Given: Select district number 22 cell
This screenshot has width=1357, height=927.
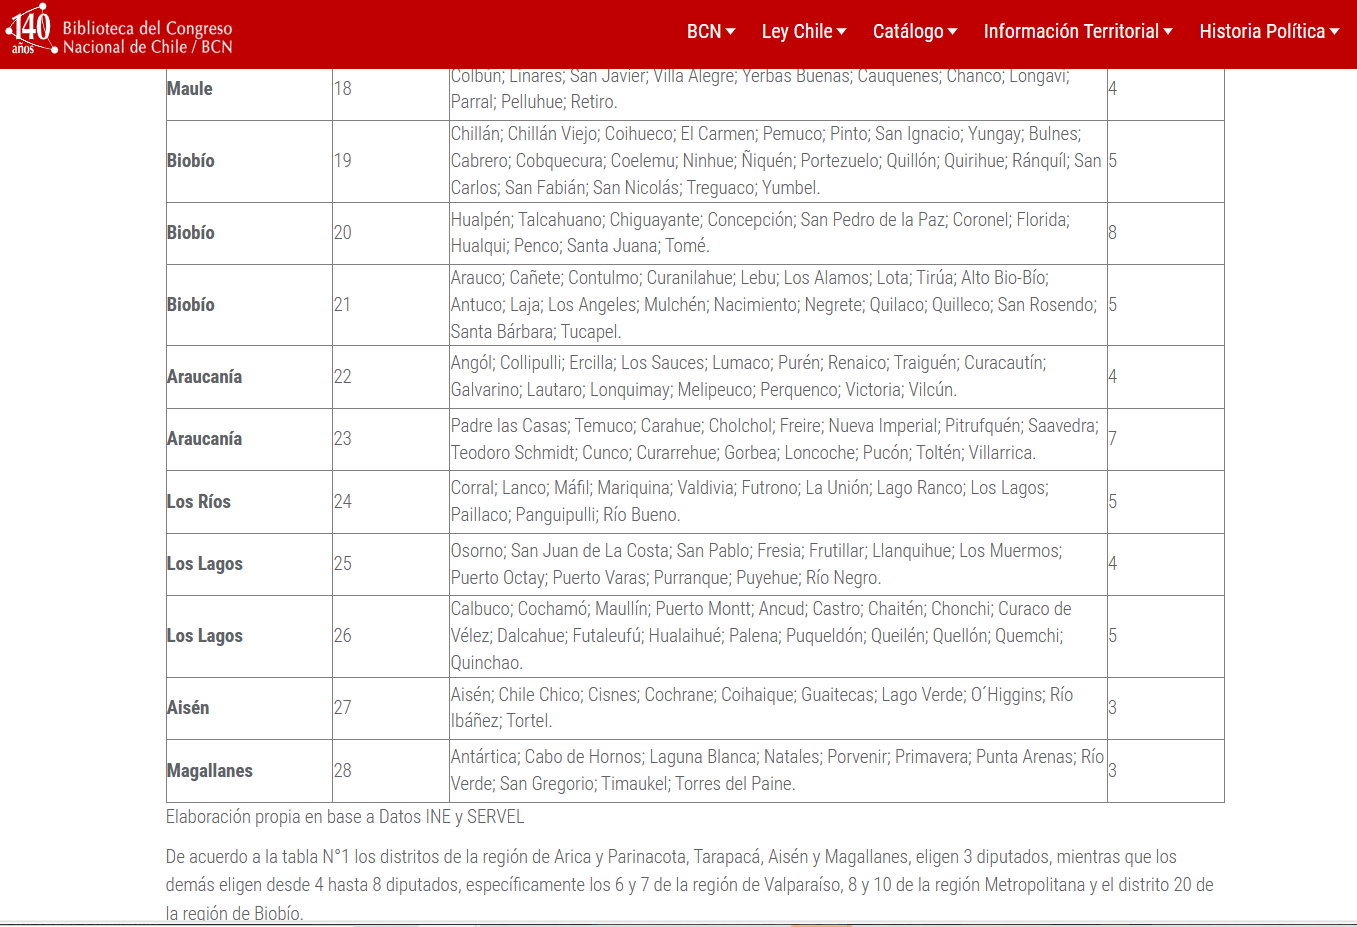Looking at the screenshot, I should (391, 377).
